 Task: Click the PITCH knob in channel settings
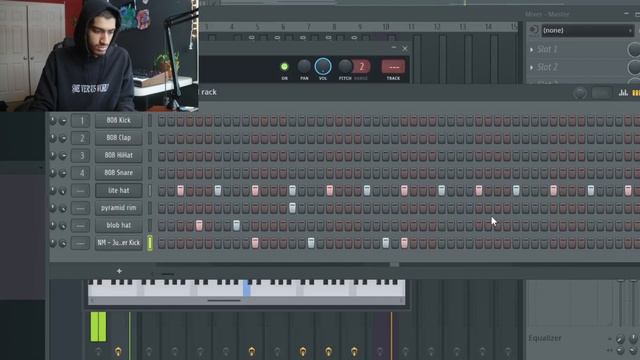pos(345,66)
